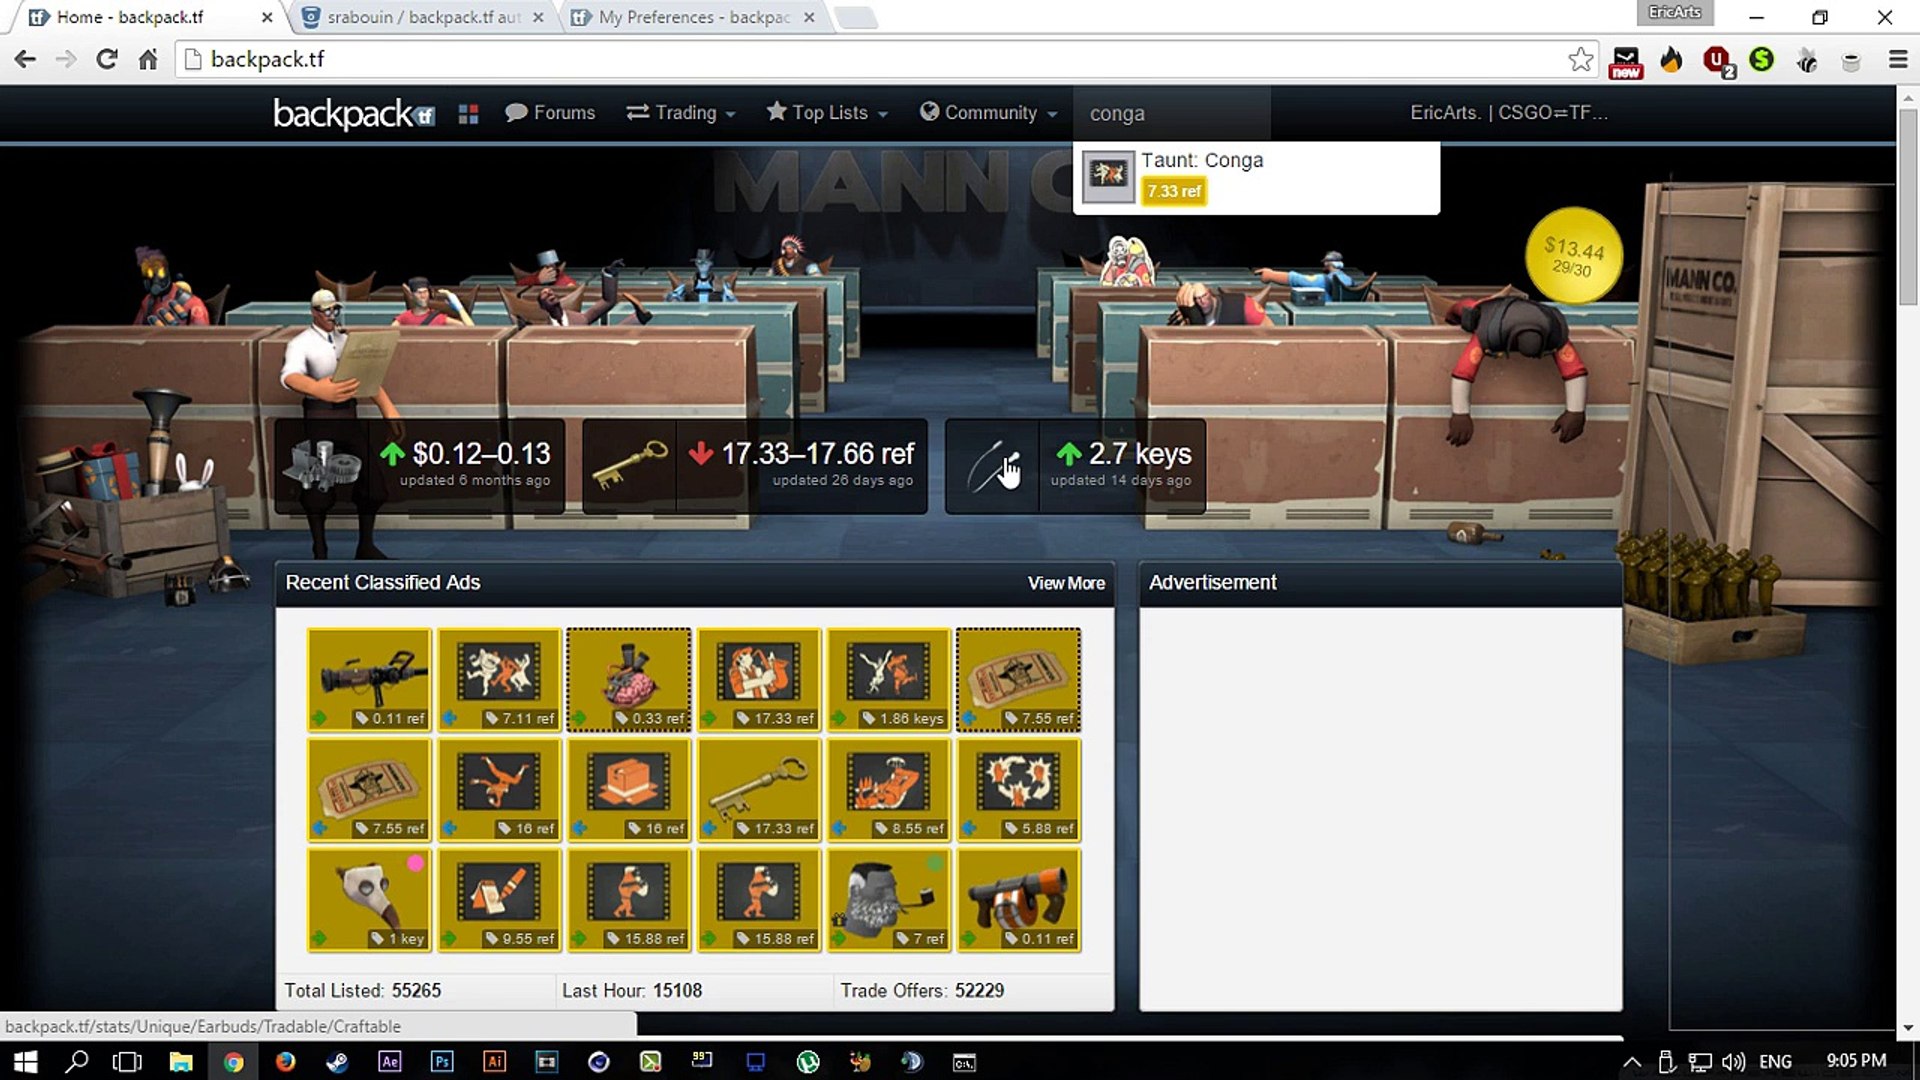Image resolution: width=1920 pixels, height=1080 pixels.
Task: Click the yellow $13.44 donation badge
Action: point(1573,256)
